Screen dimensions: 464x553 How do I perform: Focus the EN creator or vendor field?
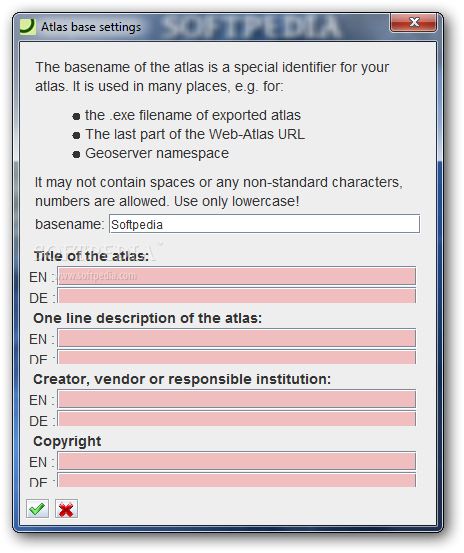point(237,399)
